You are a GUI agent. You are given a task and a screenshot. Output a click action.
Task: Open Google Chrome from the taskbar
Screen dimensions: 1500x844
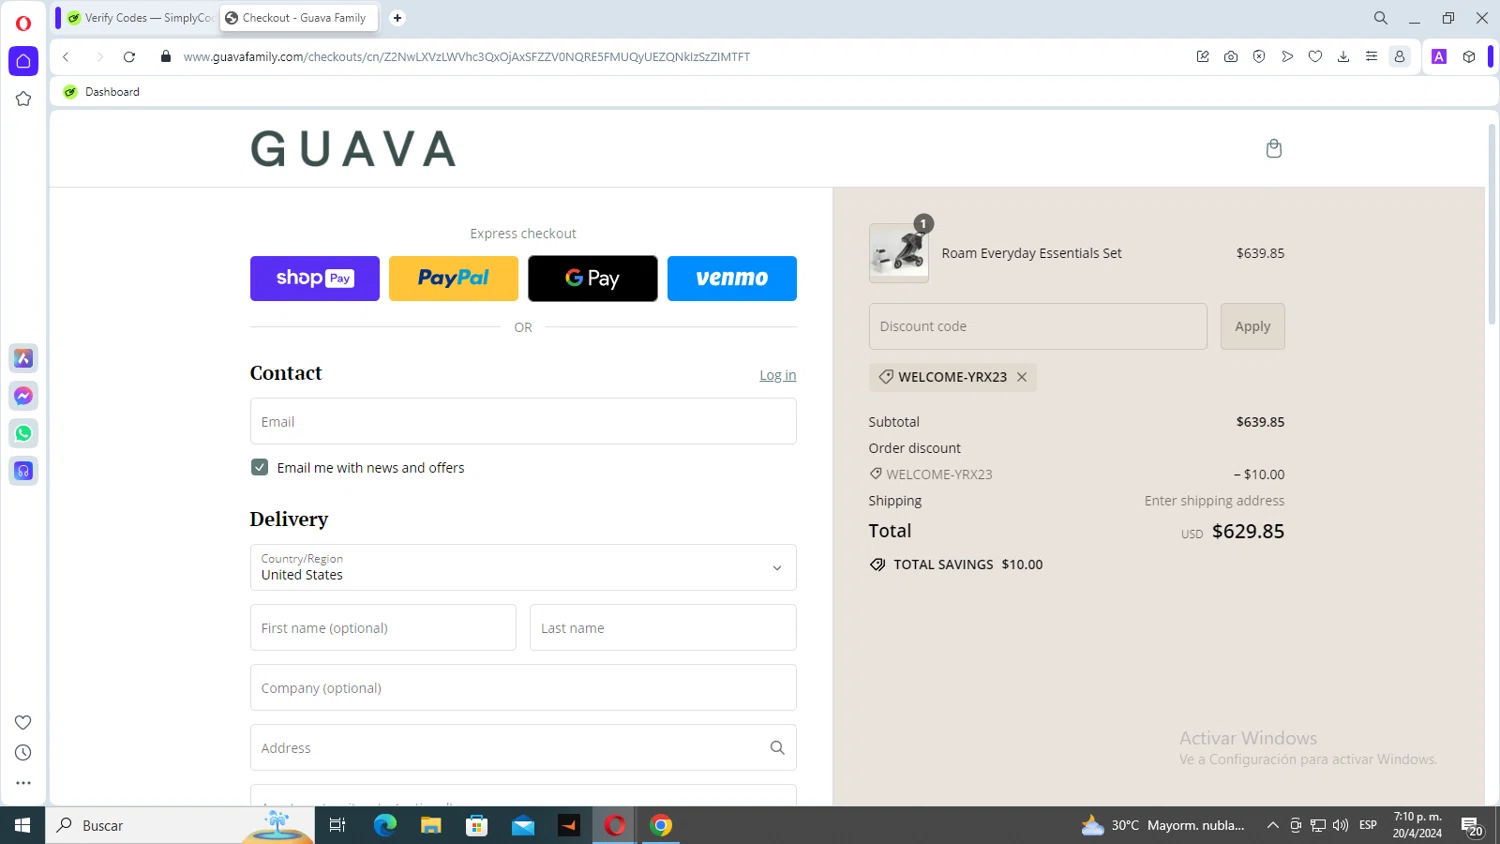[661, 825]
